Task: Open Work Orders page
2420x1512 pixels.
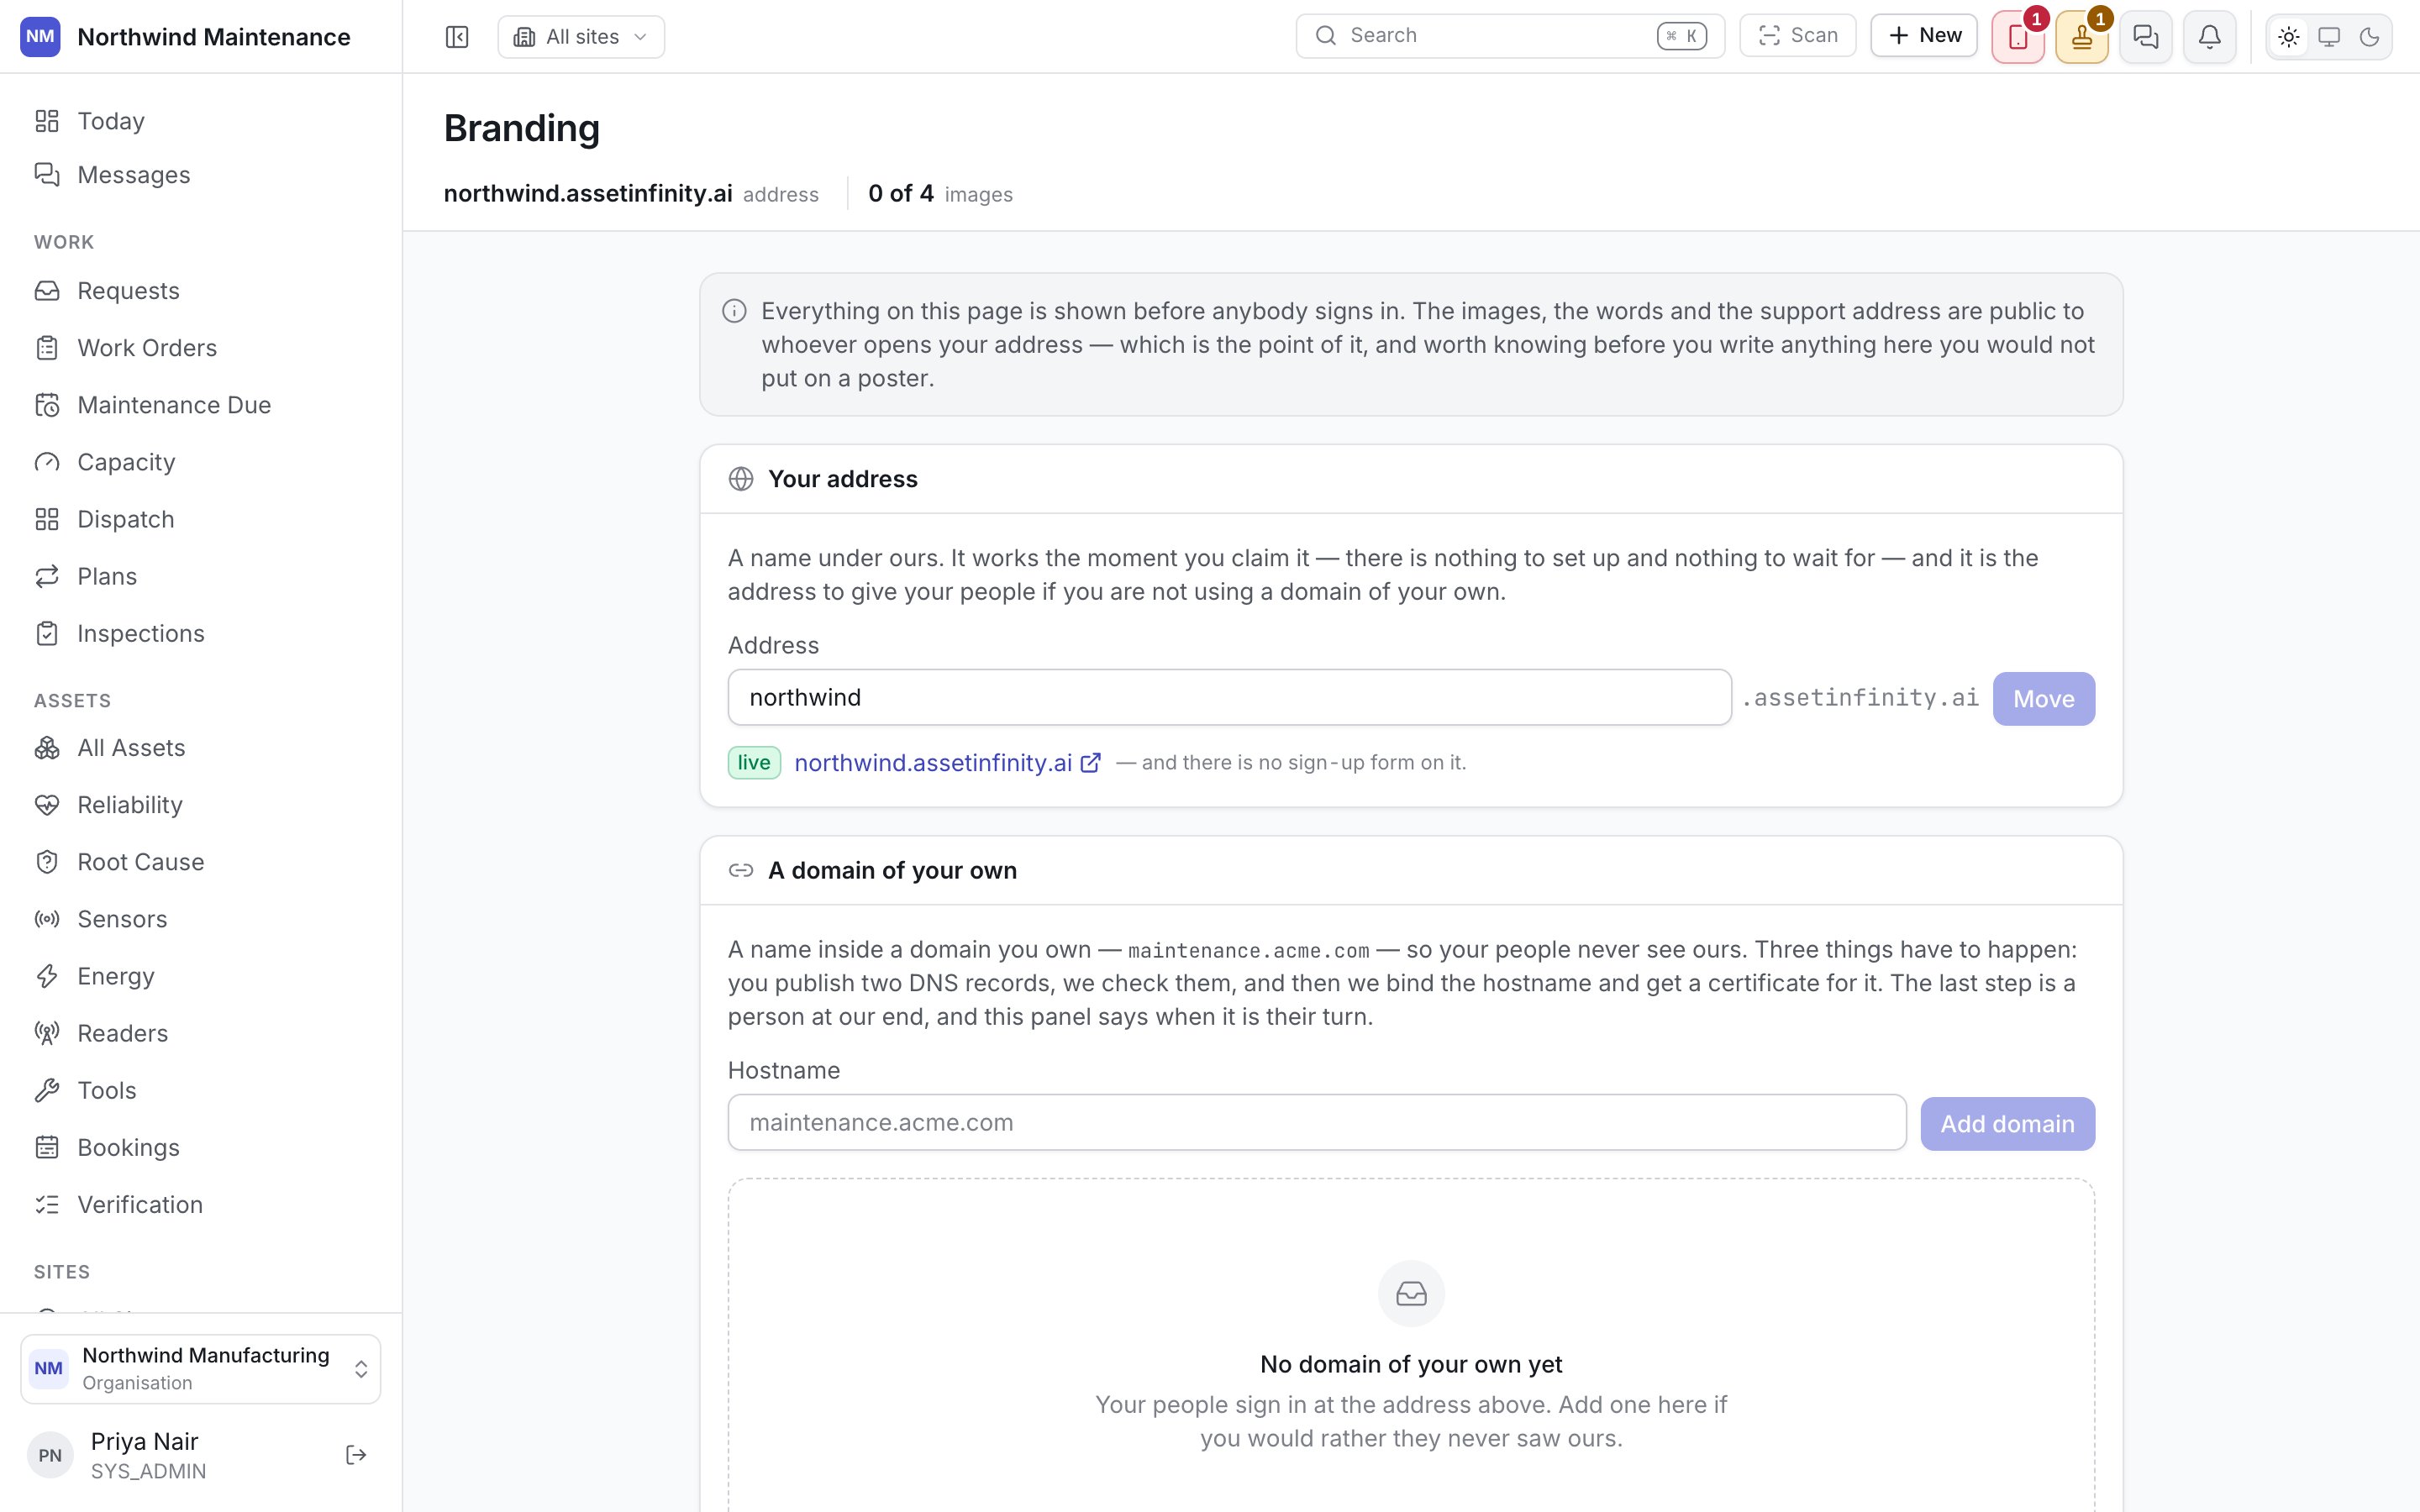Action: (x=201, y=348)
